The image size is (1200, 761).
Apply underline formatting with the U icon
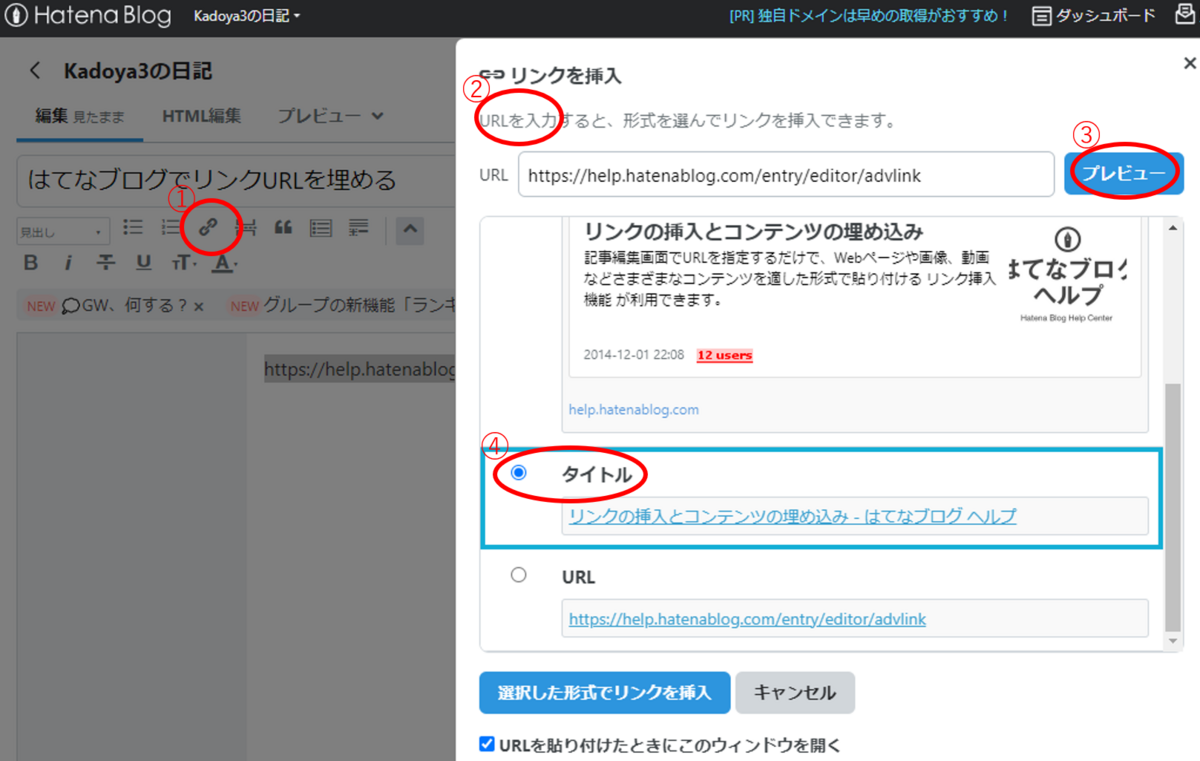coord(143,262)
